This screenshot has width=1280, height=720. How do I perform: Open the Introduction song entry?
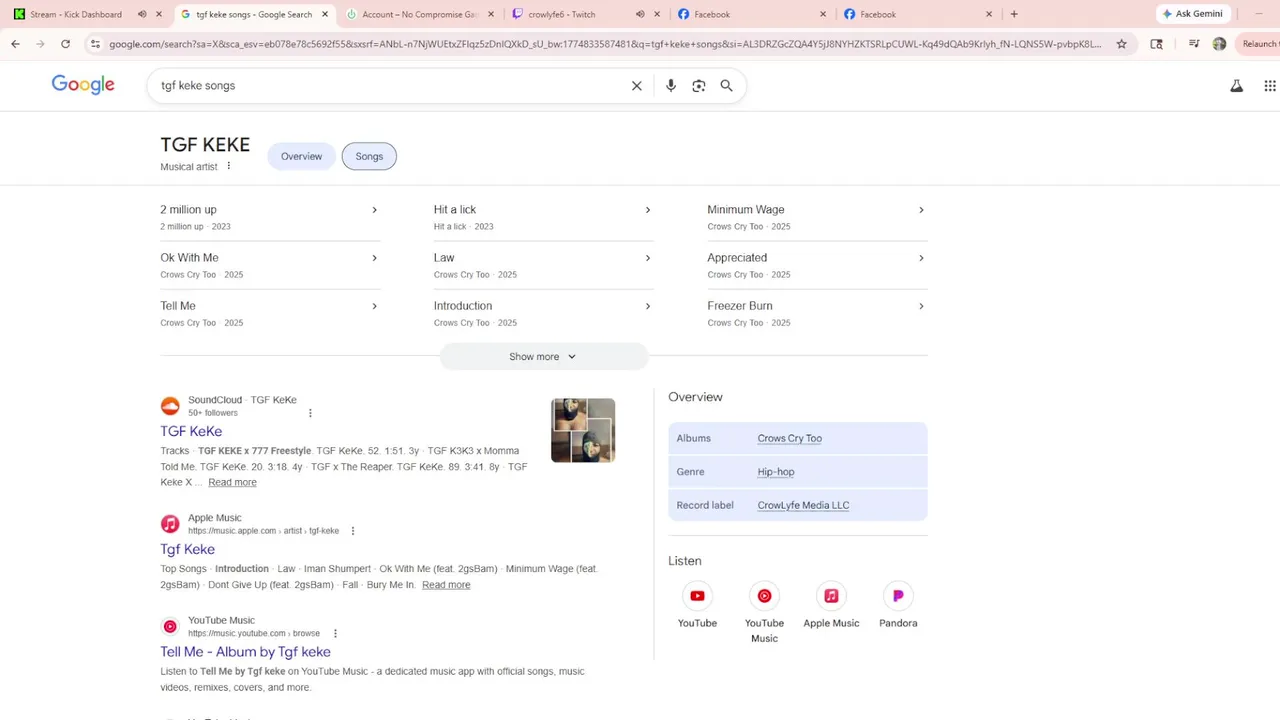pos(543,313)
